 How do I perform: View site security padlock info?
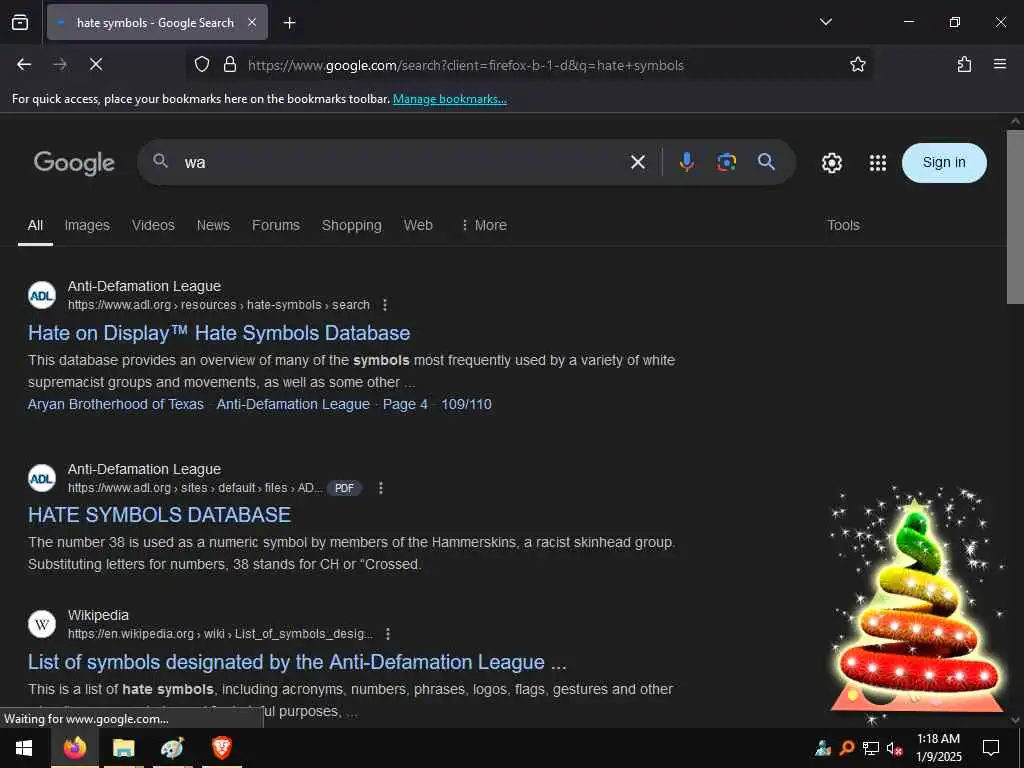pyautogui.click(x=229, y=64)
